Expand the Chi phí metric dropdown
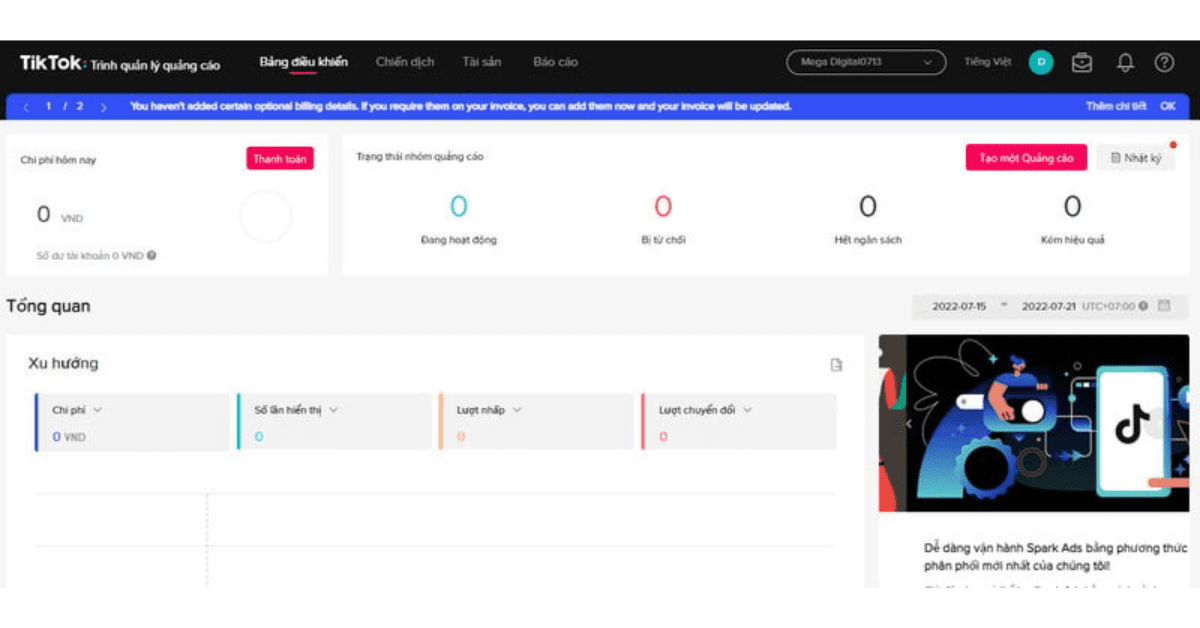 point(97,410)
